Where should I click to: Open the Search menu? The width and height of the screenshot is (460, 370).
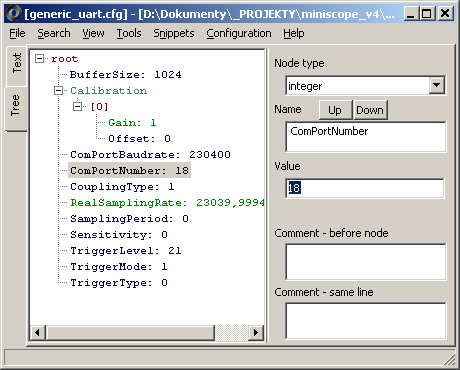coord(54,33)
